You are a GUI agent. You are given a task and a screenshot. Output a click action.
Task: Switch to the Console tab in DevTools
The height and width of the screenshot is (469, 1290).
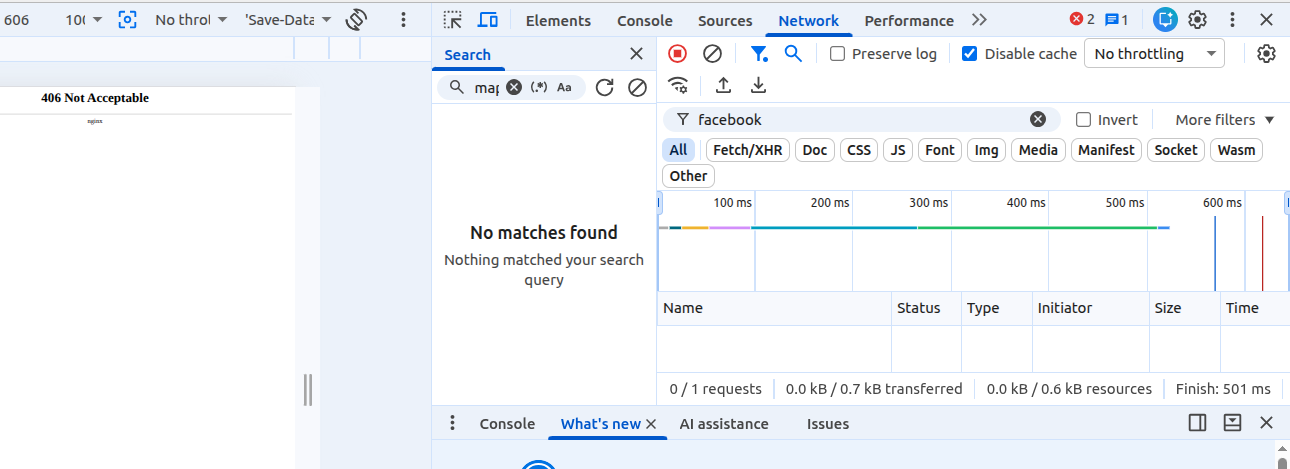[644, 20]
